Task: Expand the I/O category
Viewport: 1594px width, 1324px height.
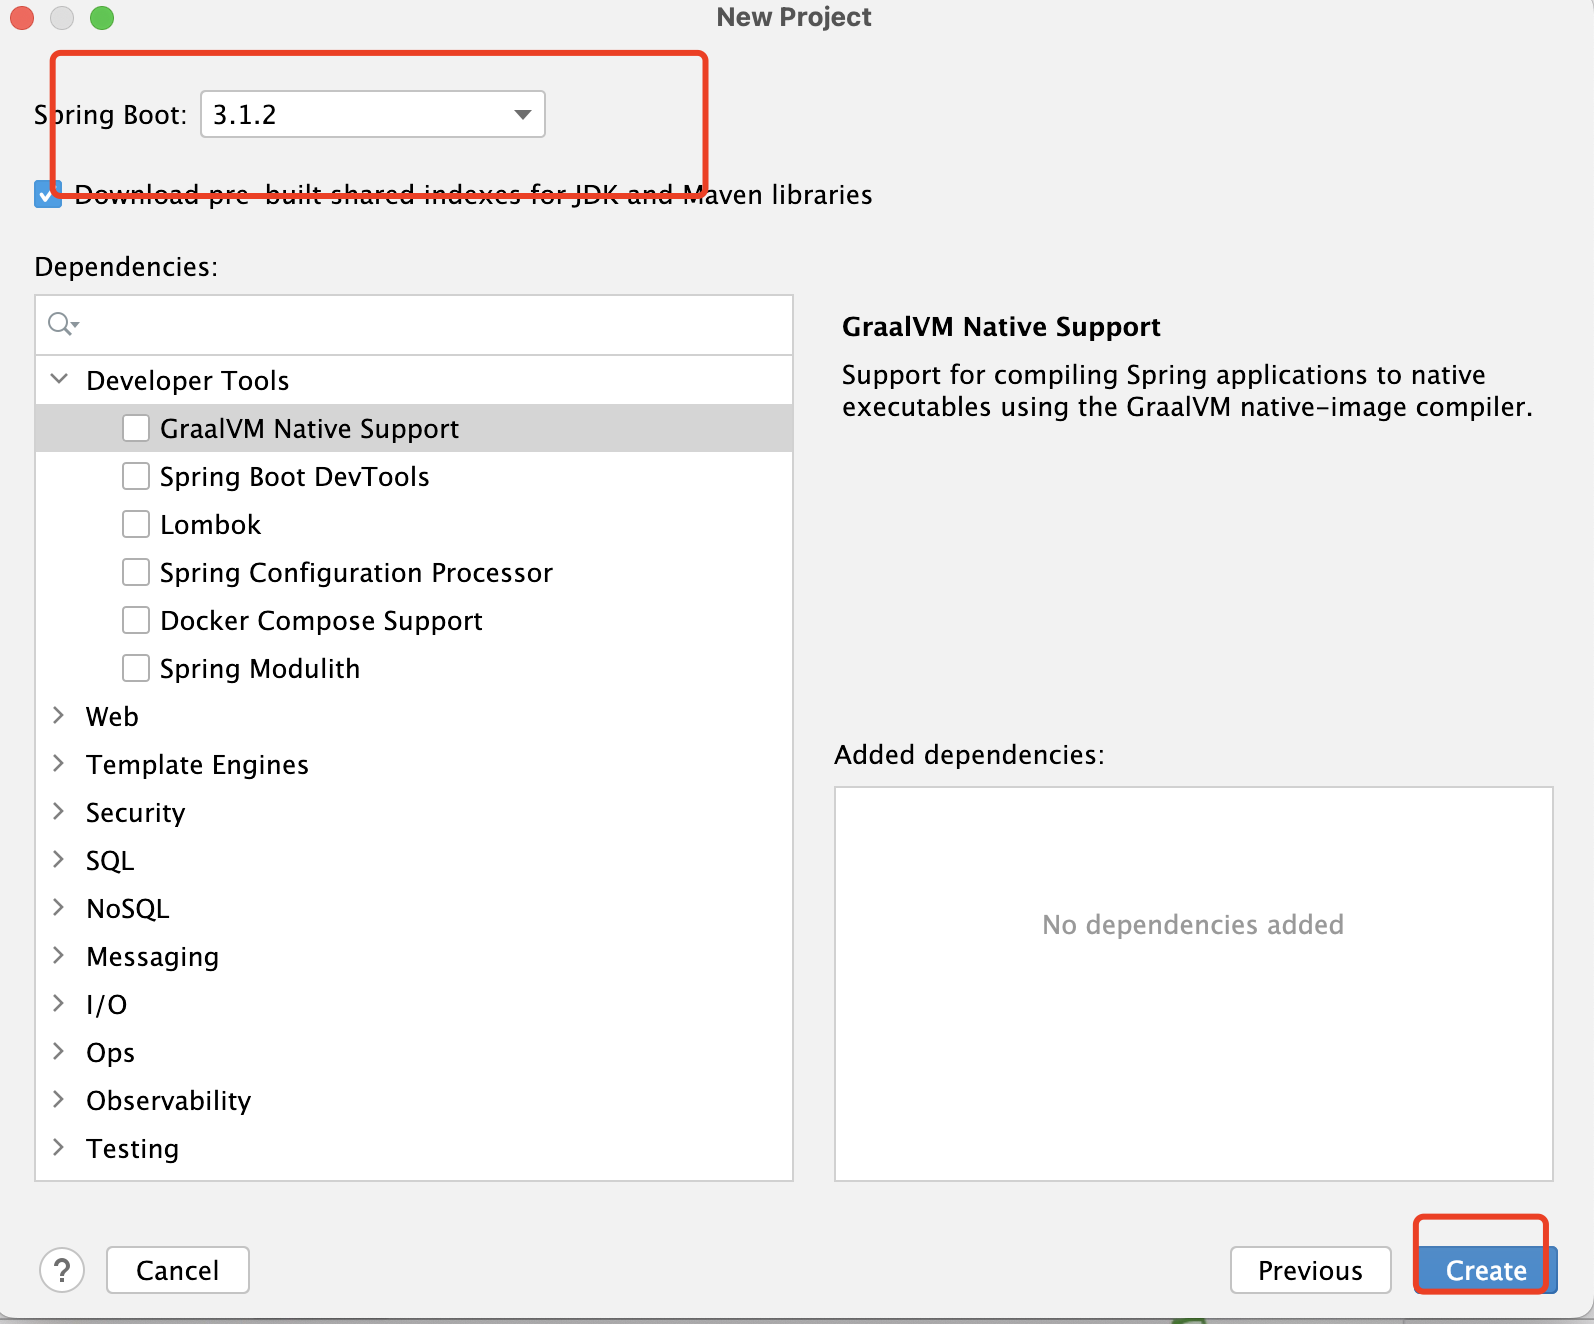Action: [59, 1003]
